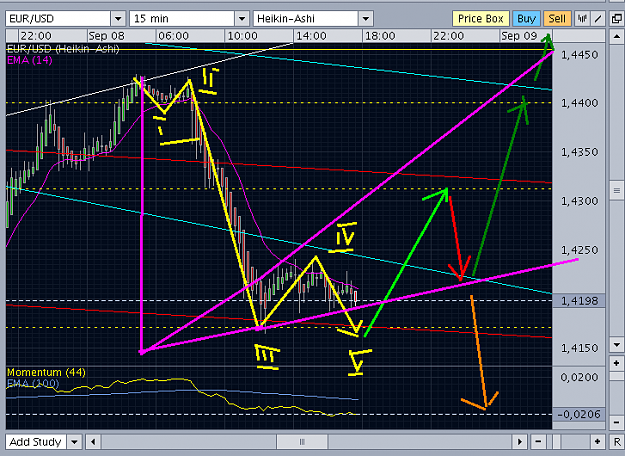This screenshot has height=456, width=625.
Task: Click the 15 min timeframe field
Action: pos(182,19)
